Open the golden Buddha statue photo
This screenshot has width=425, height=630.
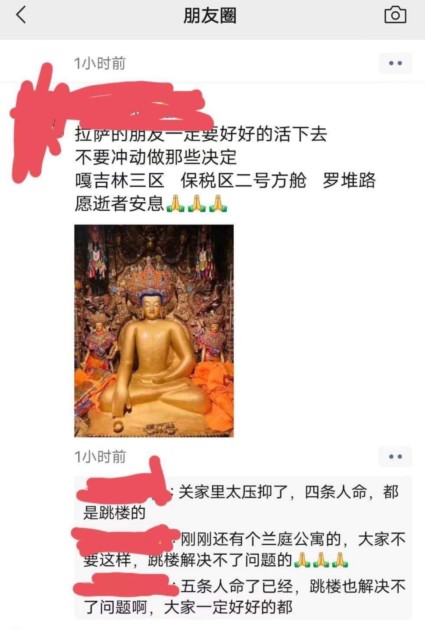[154, 331]
